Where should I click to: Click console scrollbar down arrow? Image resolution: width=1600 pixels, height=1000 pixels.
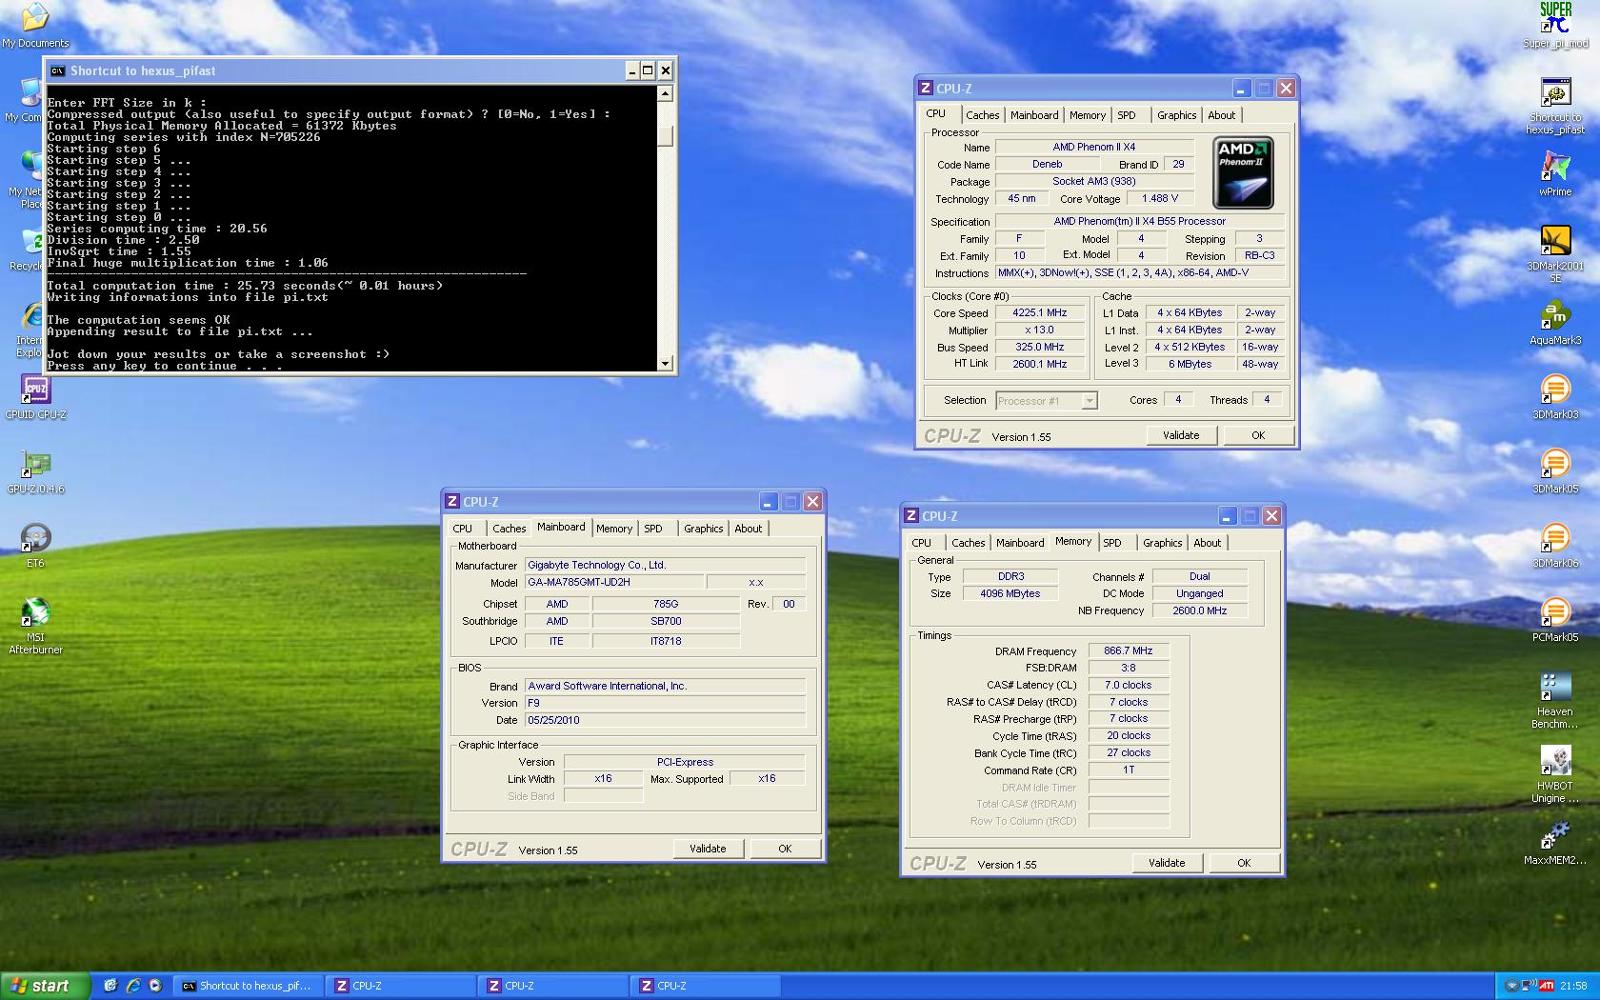click(x=665, y=363)
